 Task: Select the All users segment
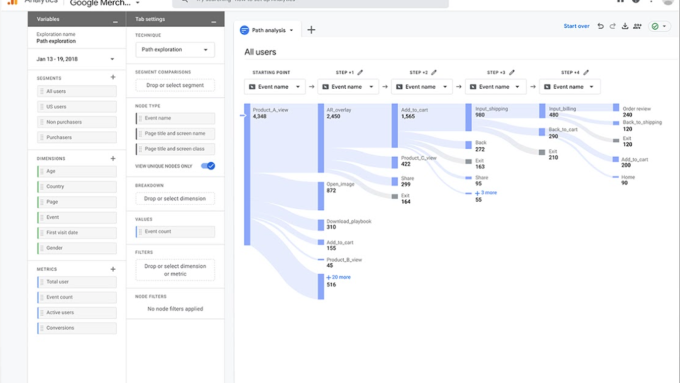click(77, 91)
